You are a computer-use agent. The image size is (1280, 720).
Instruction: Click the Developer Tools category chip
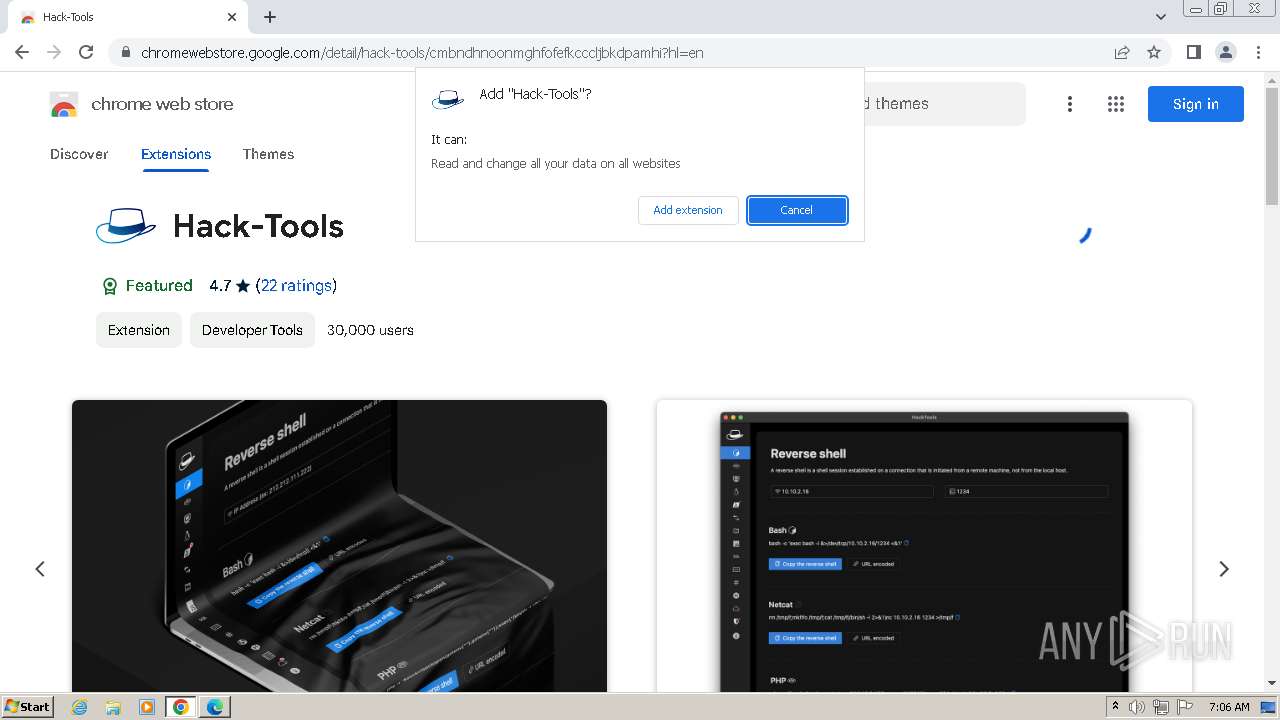(x=252, y=330)
